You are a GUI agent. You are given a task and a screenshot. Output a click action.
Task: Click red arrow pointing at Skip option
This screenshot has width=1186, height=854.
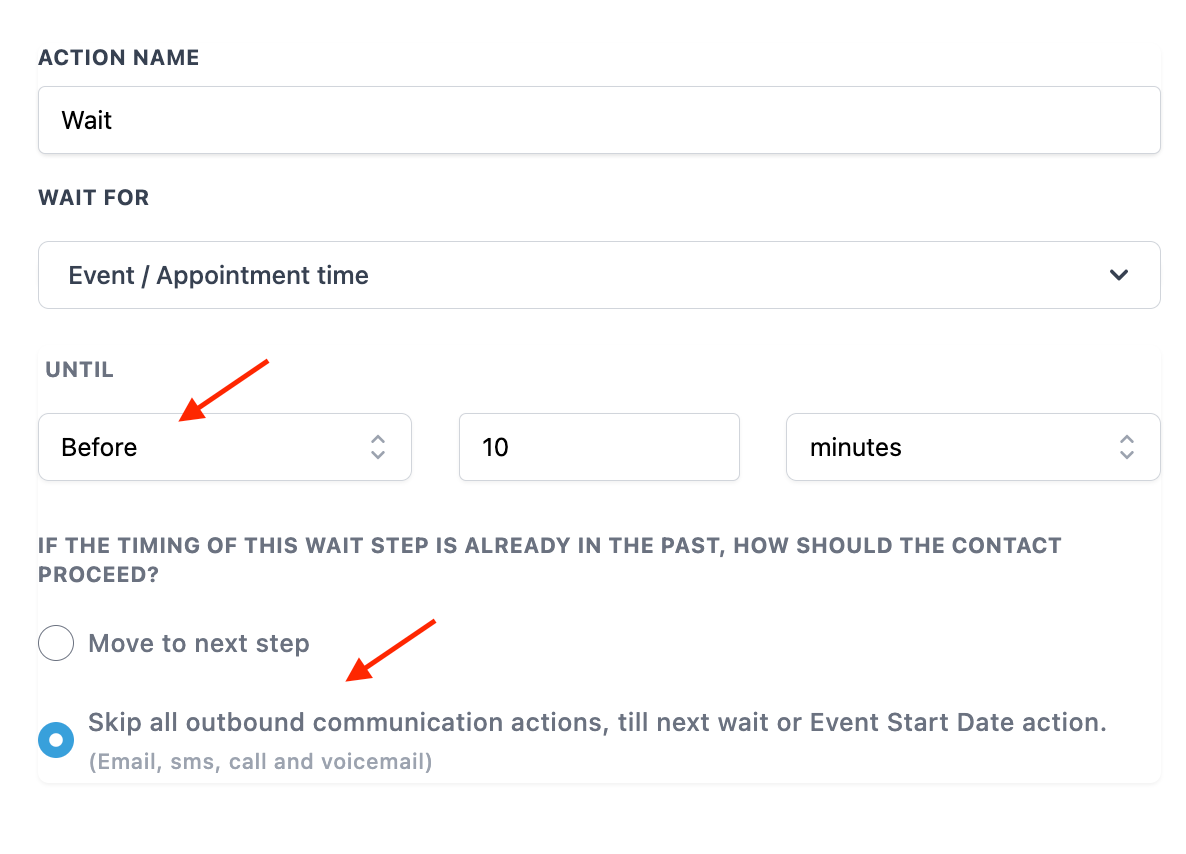pos(391,650)
